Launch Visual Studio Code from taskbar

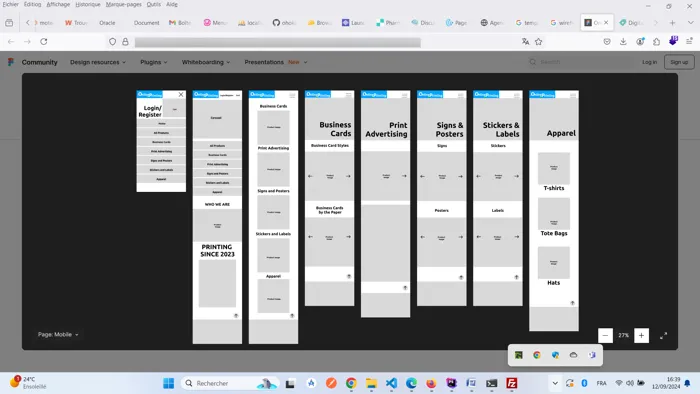click(391, 383)
